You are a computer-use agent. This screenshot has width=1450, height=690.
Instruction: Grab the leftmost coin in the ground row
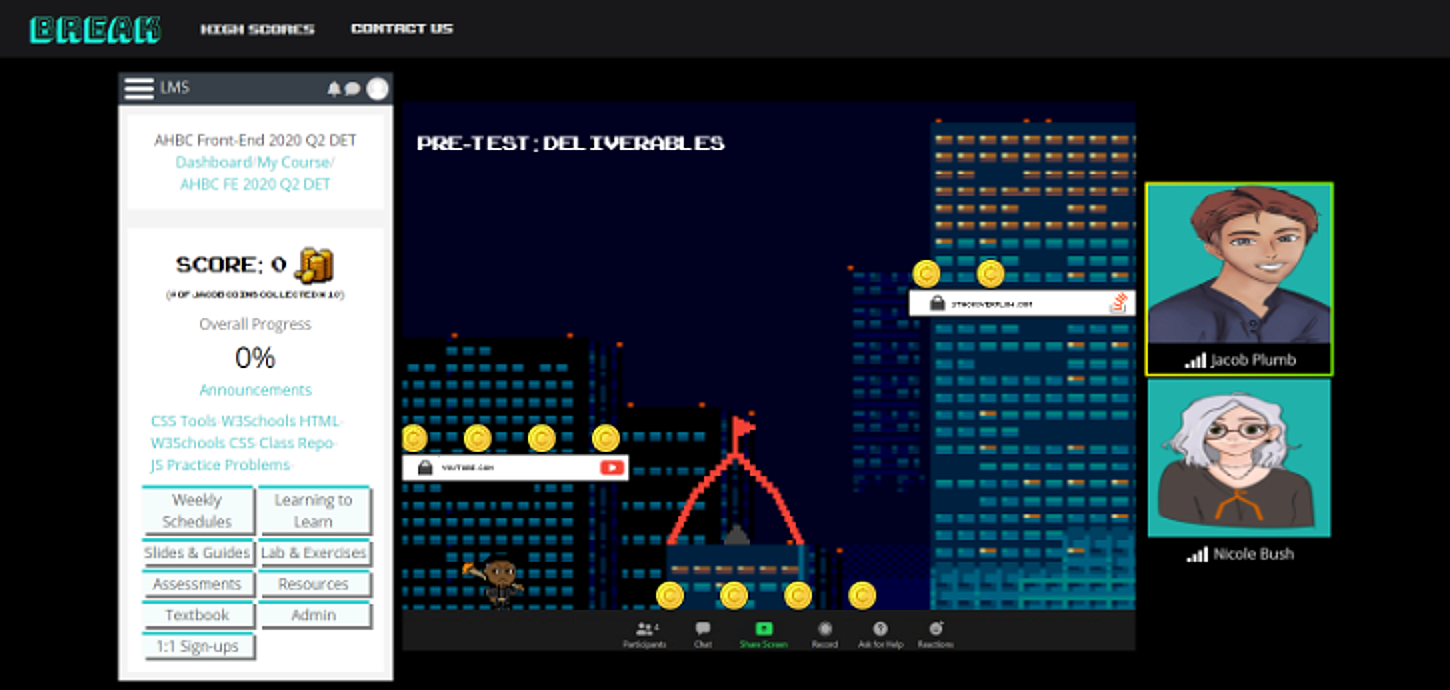670,596
